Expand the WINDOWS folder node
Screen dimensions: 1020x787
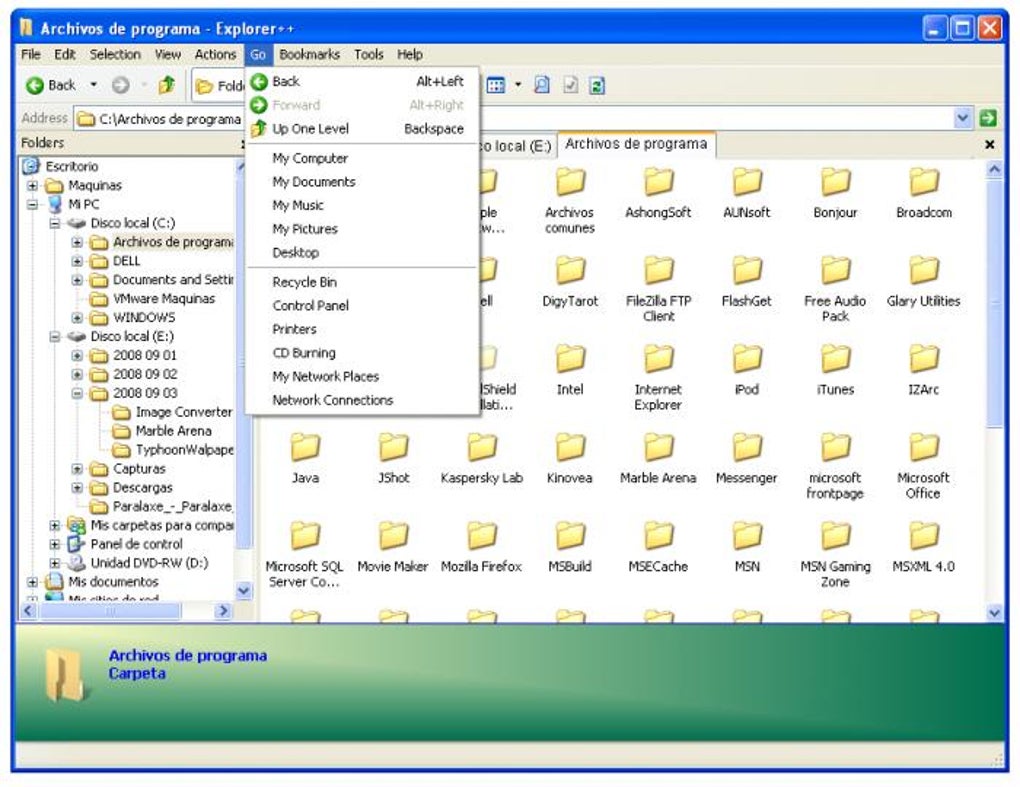point(77,317)
